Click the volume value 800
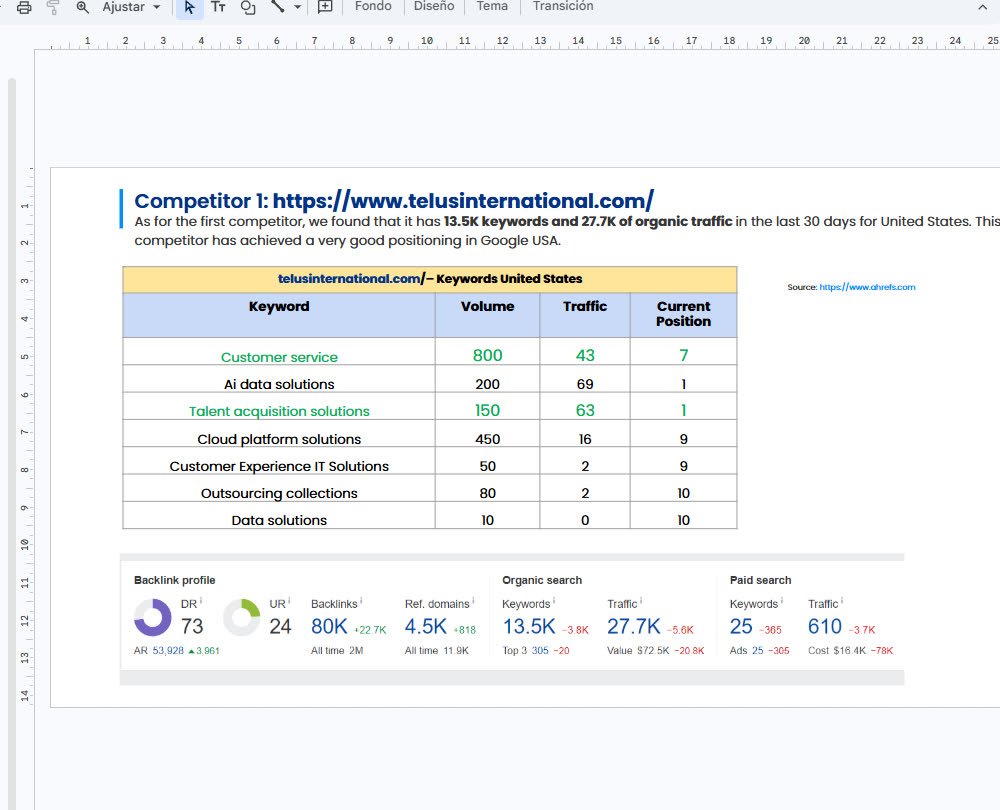Screen dimensions: 1000x810 [487, 355]
